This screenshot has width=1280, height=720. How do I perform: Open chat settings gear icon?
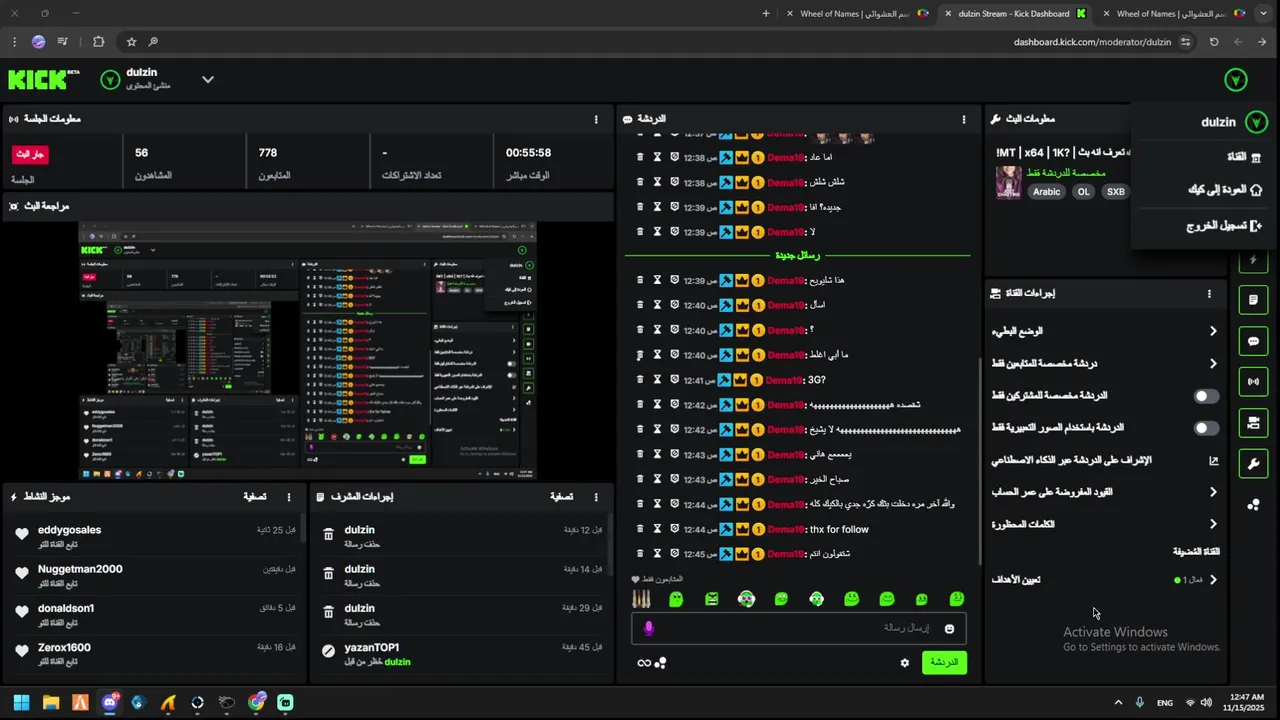905,662
